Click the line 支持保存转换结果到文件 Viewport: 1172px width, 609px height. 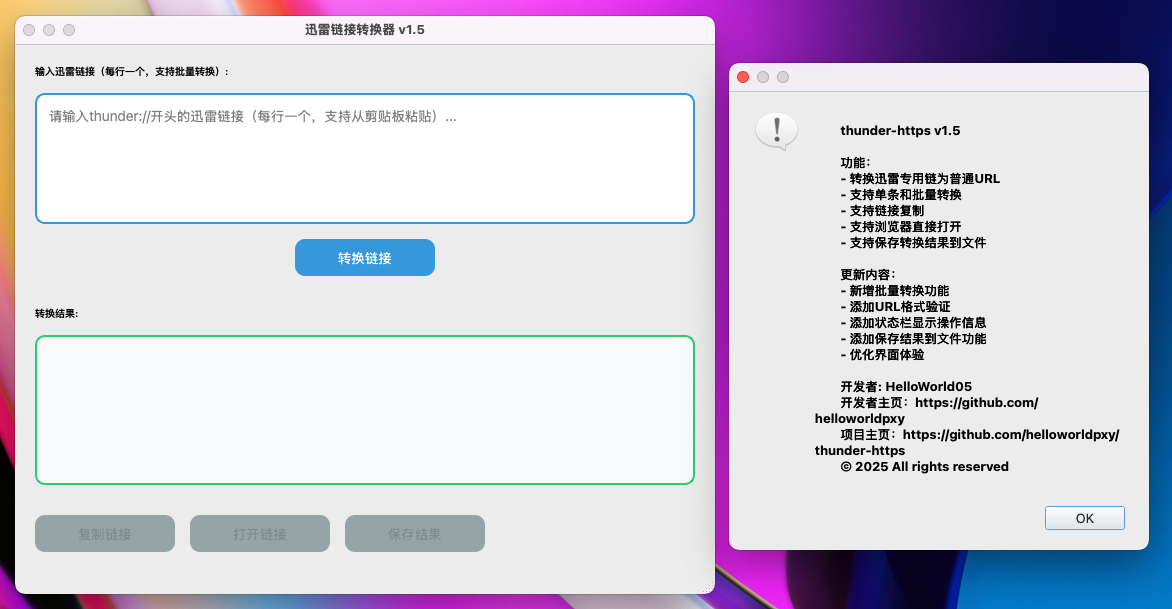[x=913, y=243]
